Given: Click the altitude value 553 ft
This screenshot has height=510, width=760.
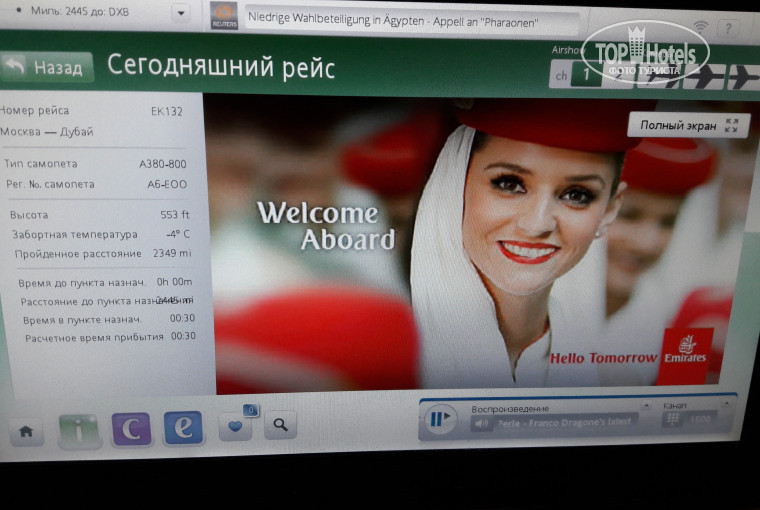Looking at the screenshot, I should (x=175, y=214).
